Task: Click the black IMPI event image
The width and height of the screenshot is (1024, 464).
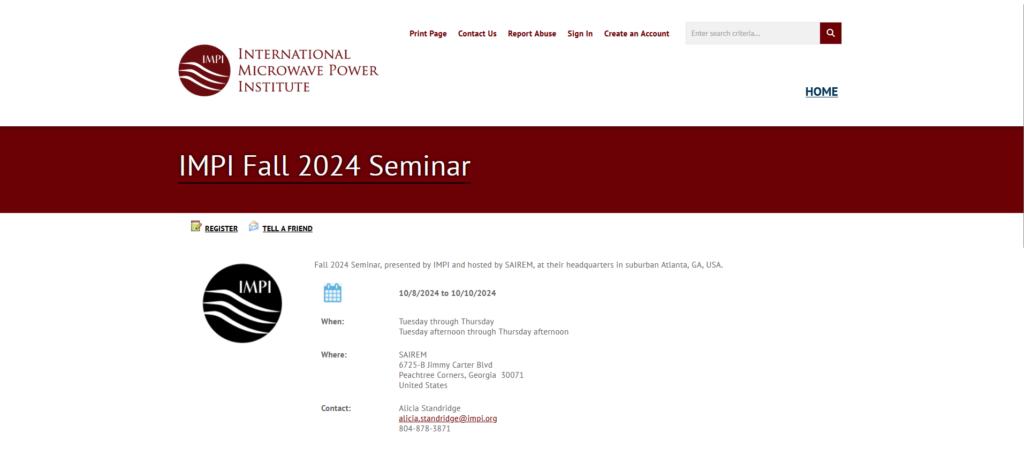Action: coord(242,303)
